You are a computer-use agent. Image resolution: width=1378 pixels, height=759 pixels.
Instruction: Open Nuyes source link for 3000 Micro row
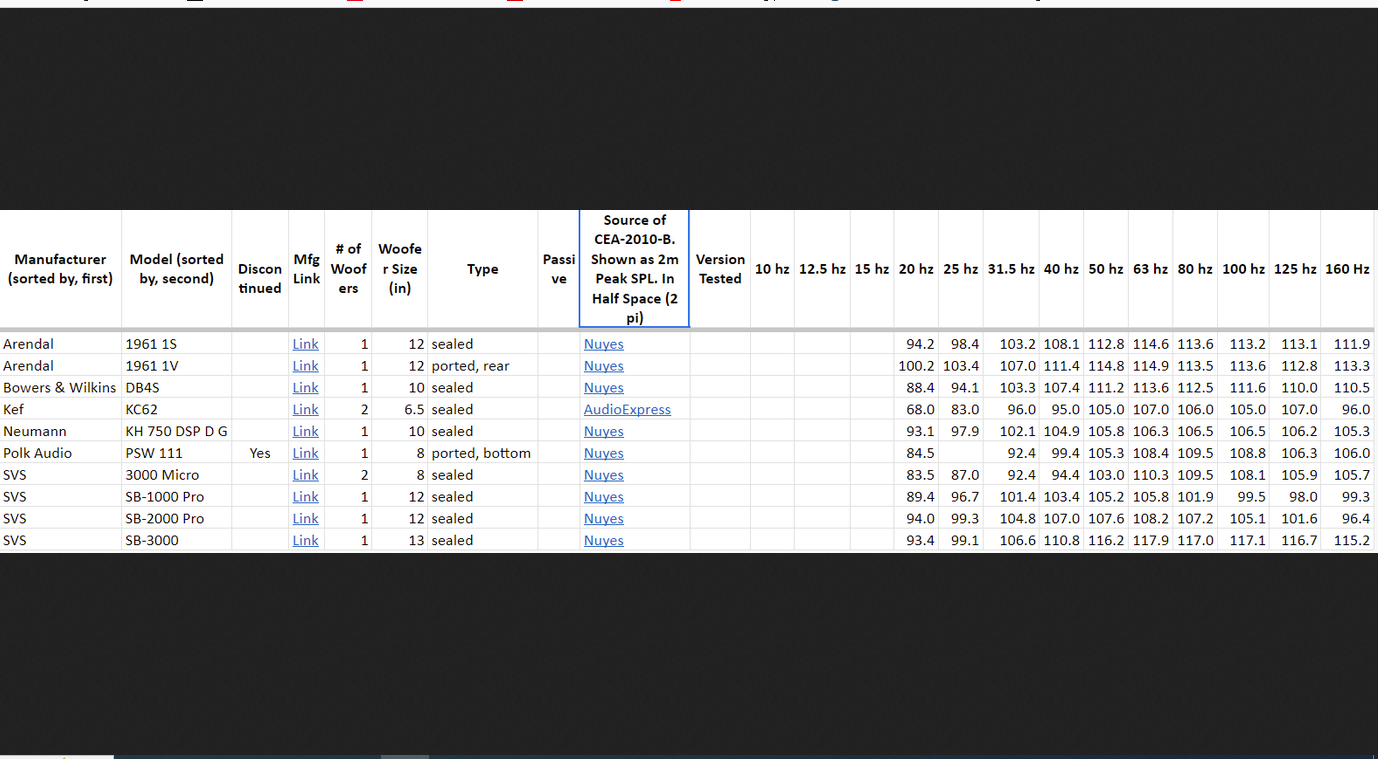[x=603, y=475]
